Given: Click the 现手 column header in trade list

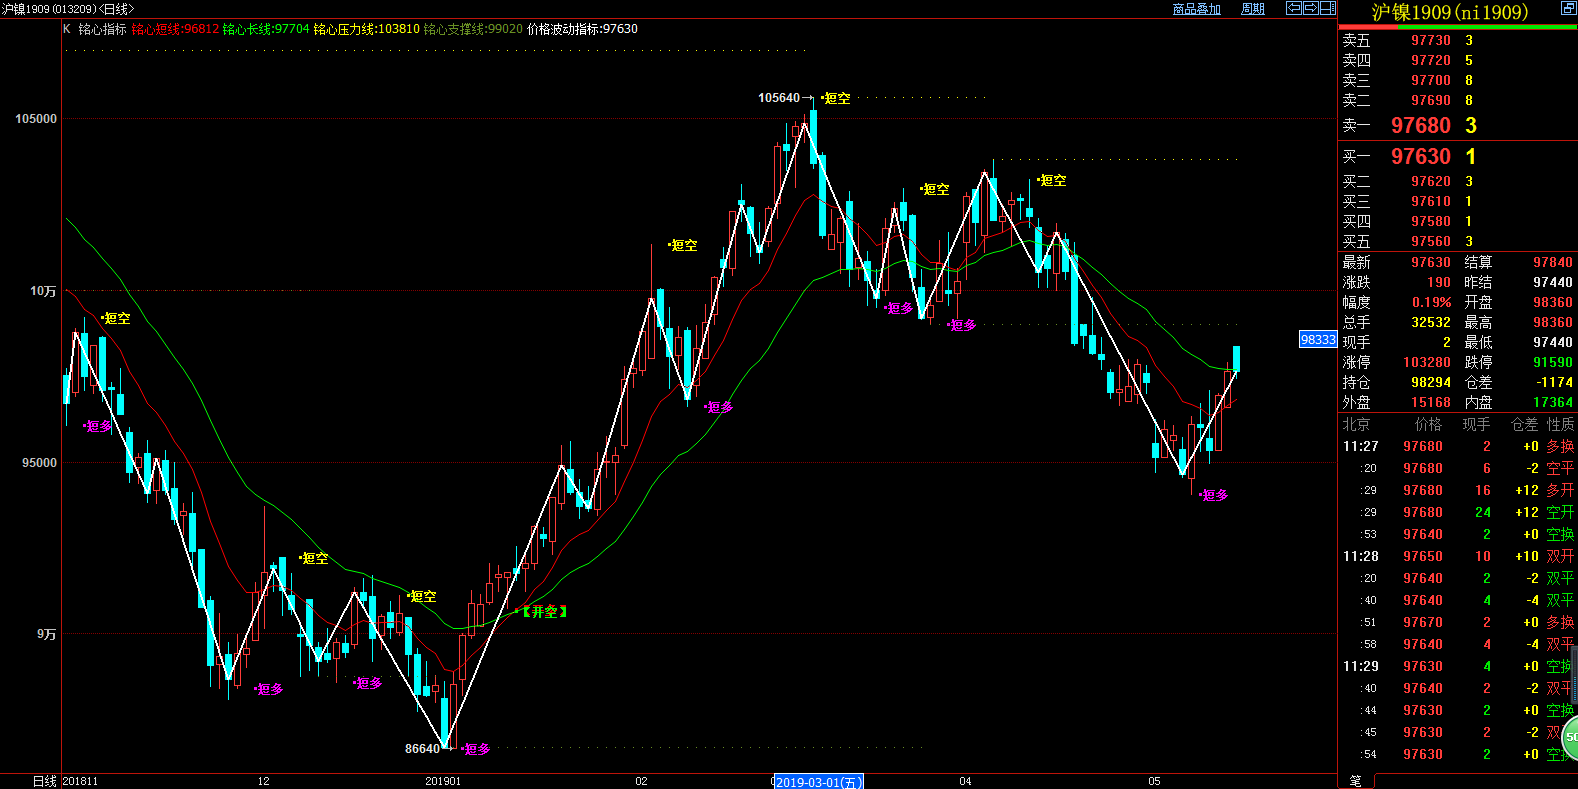Looking at the screenshot, I should (x=1476, y=424).
